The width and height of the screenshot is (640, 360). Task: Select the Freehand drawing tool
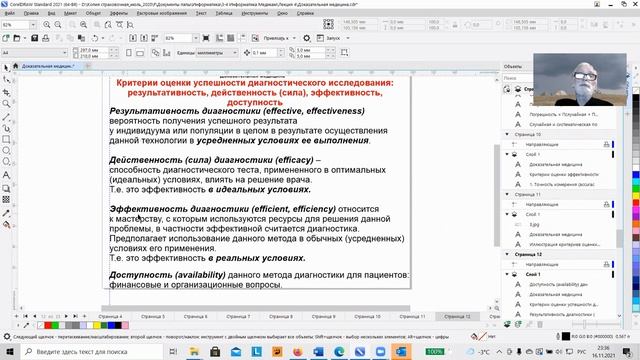[x=6, y=117]
